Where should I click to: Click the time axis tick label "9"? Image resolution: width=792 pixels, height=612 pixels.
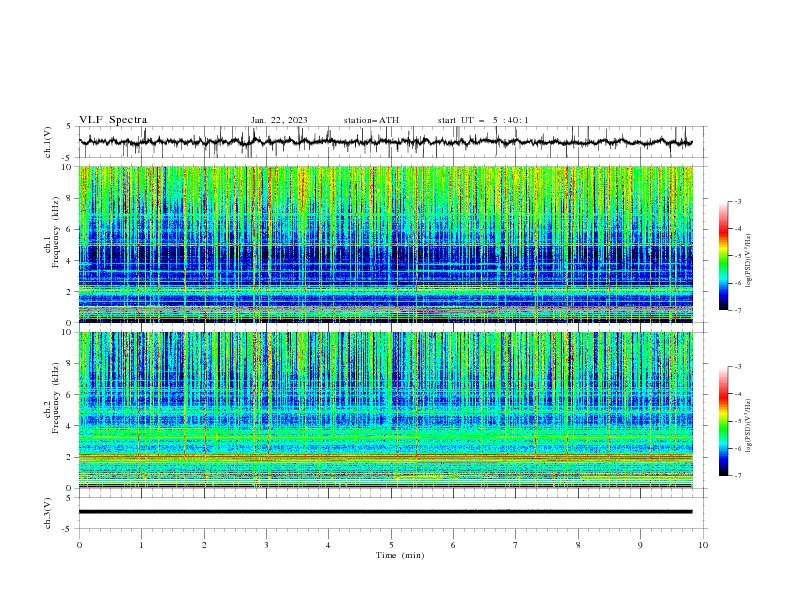(640, 545)
